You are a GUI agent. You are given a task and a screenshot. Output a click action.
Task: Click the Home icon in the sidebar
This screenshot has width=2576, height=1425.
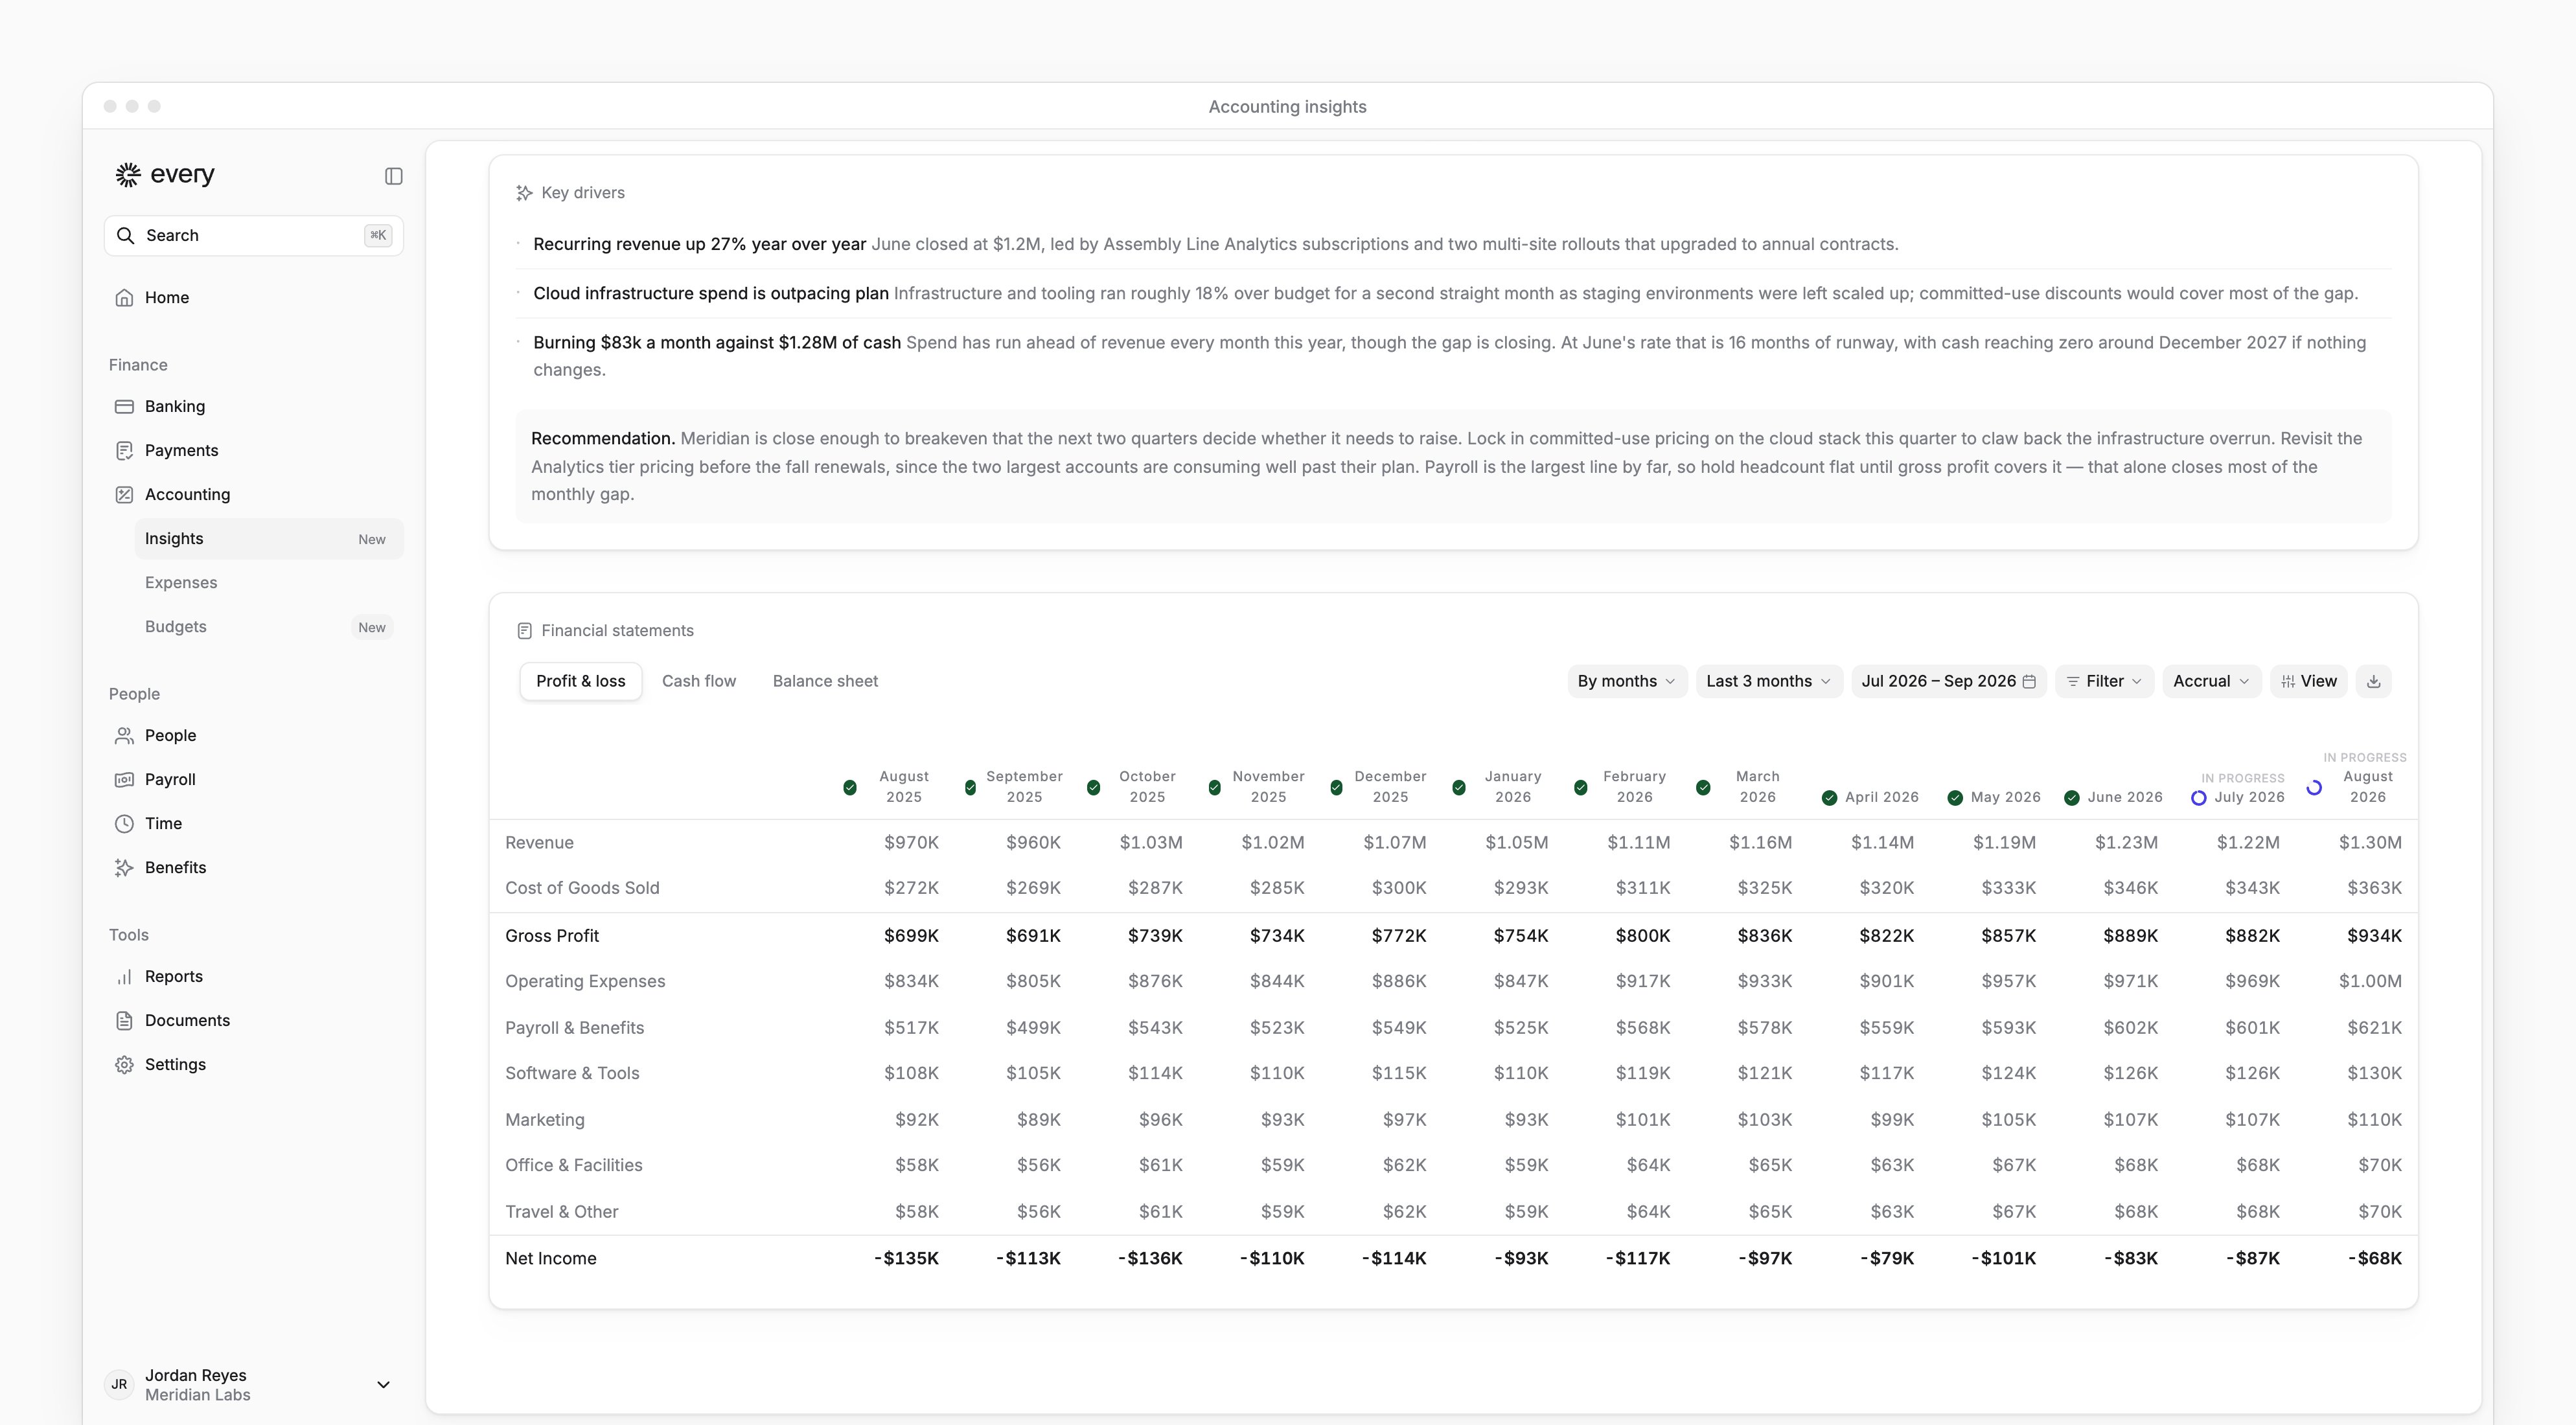pos(124,298)
